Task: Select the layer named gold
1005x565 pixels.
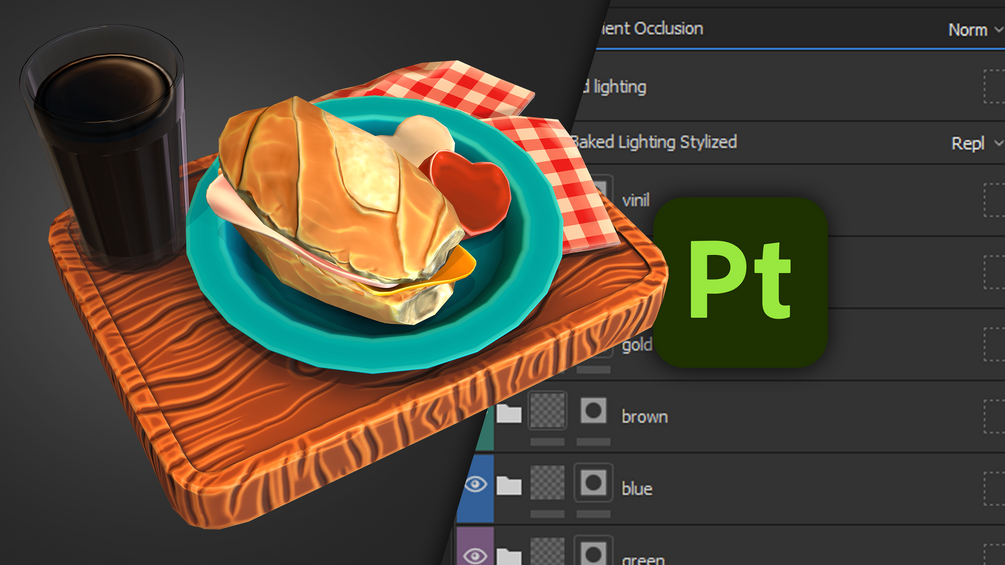Action: (x=636, y=345)
